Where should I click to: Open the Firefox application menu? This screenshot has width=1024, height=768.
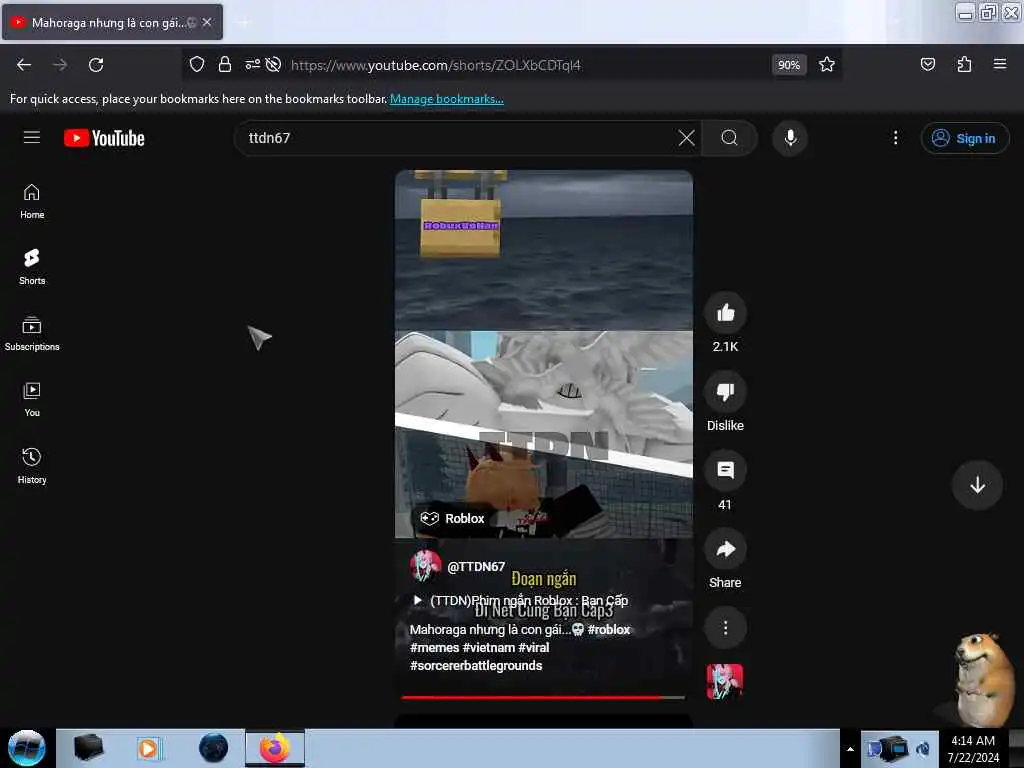pyautogui.click(x=999, y=65)
